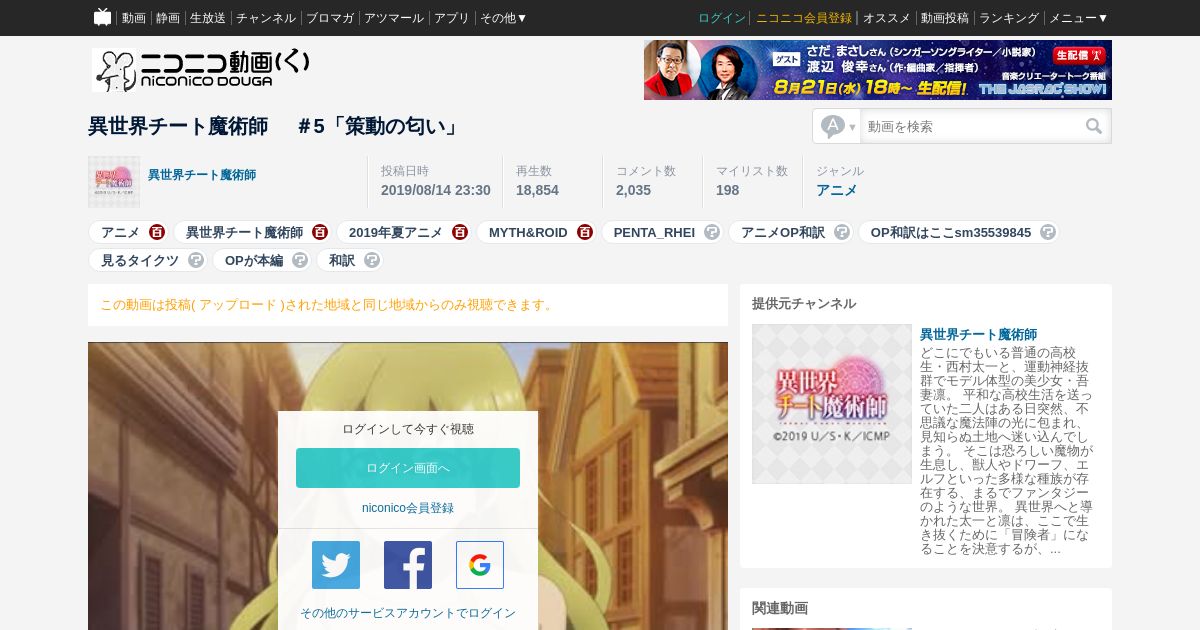Click the gray icon beside PENTA_RHEI tag

(712, 232)
